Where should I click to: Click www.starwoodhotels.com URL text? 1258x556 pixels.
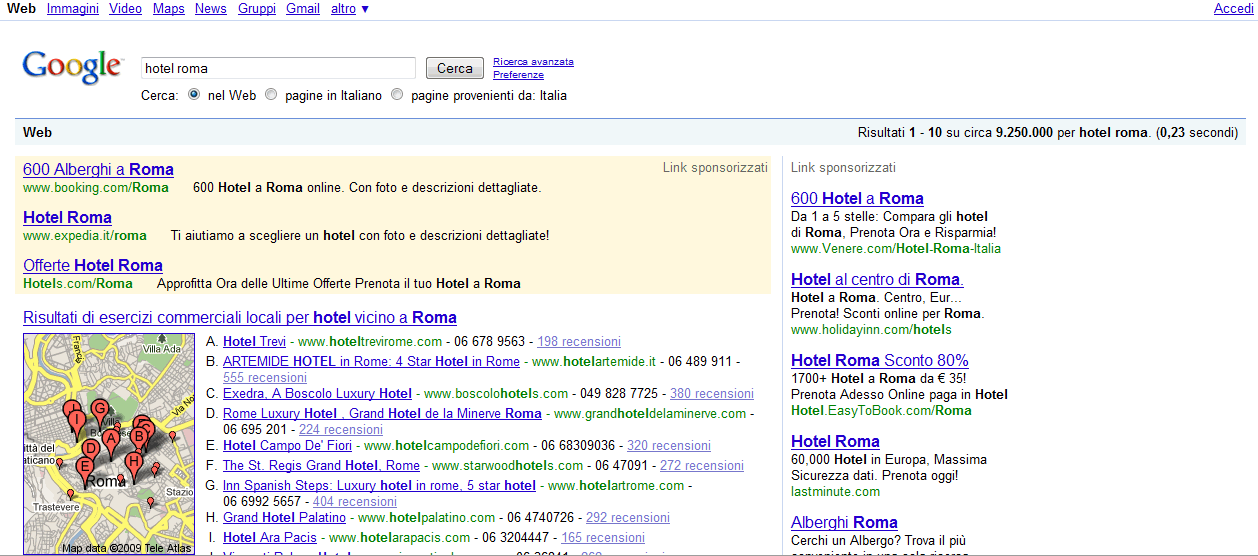(x=507, y=466)
